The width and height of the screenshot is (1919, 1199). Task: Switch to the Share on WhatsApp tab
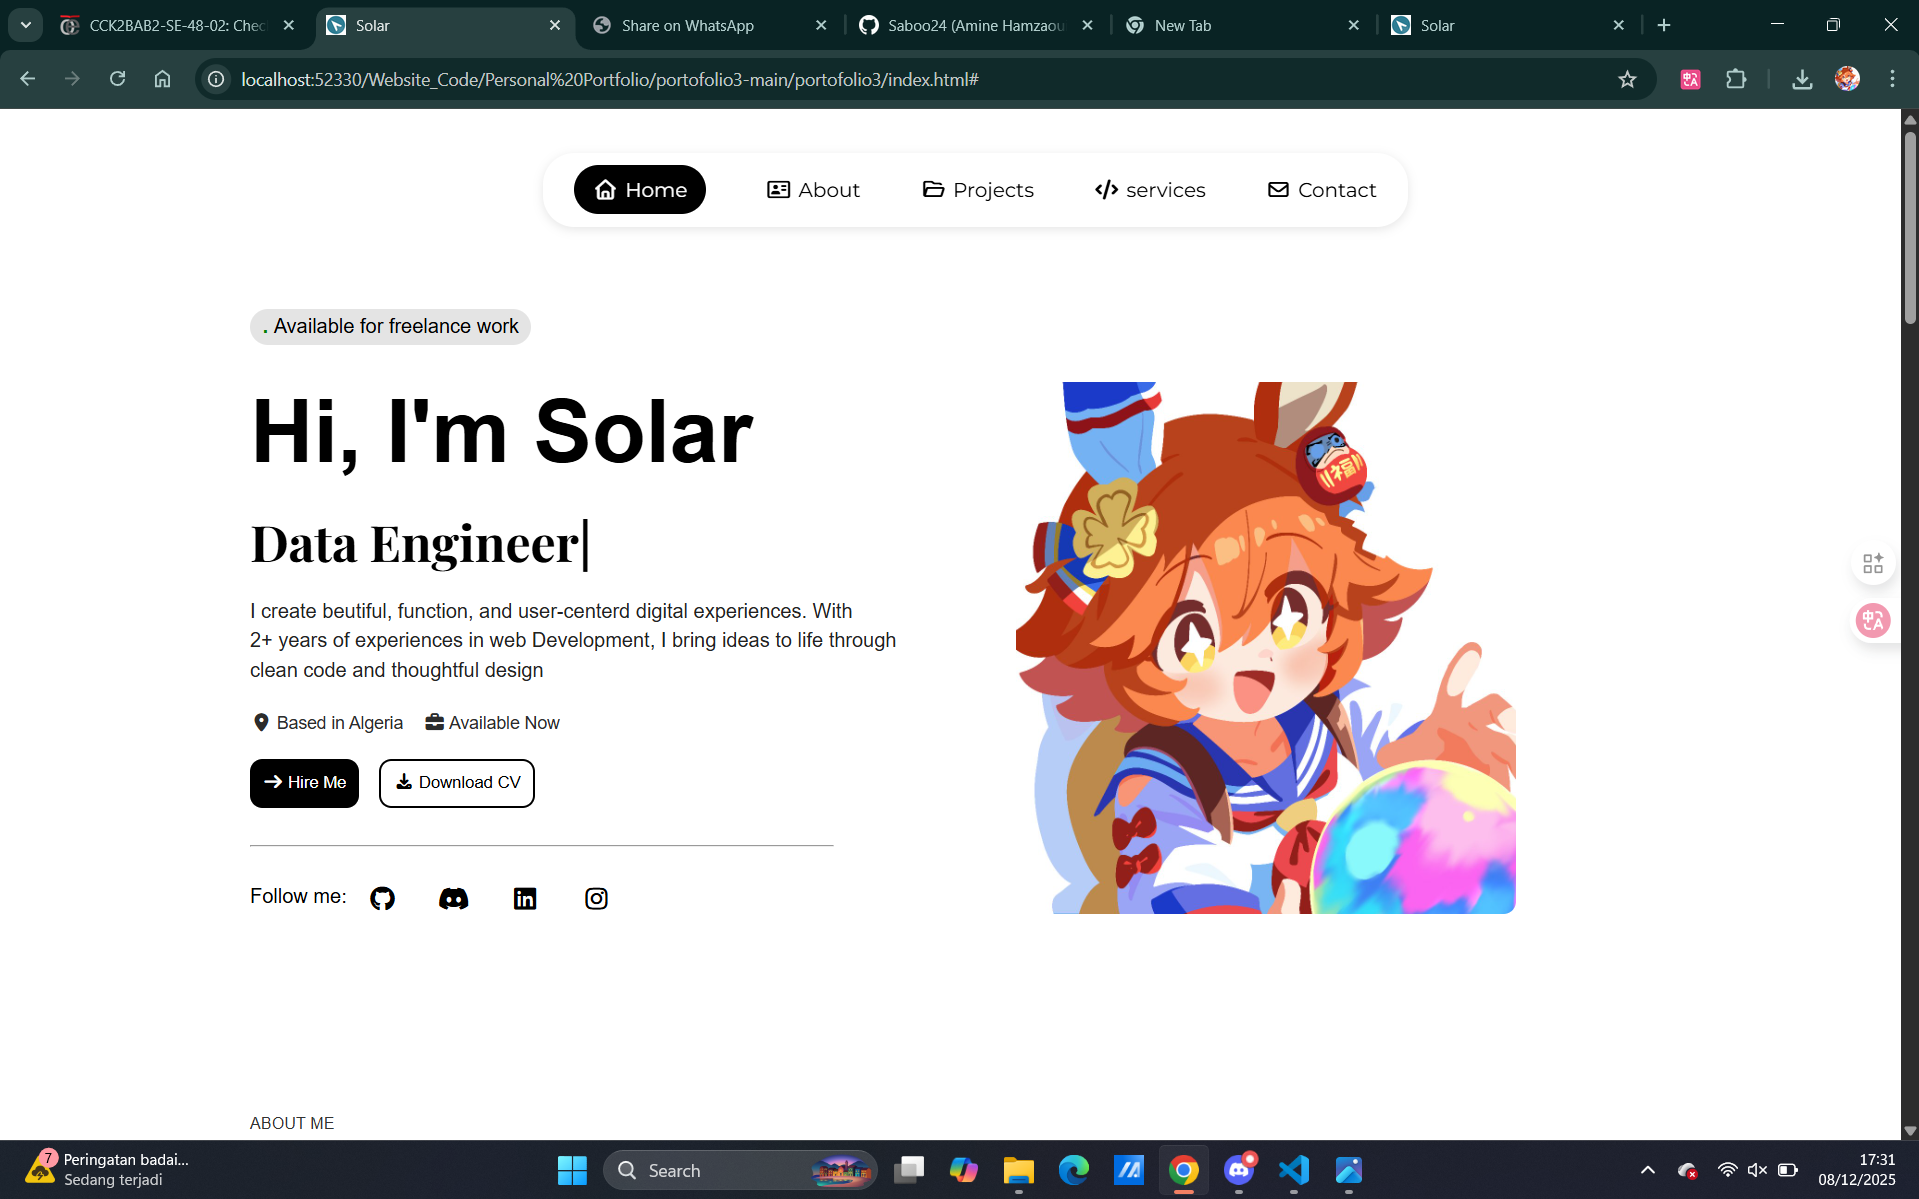coord(686,25)
